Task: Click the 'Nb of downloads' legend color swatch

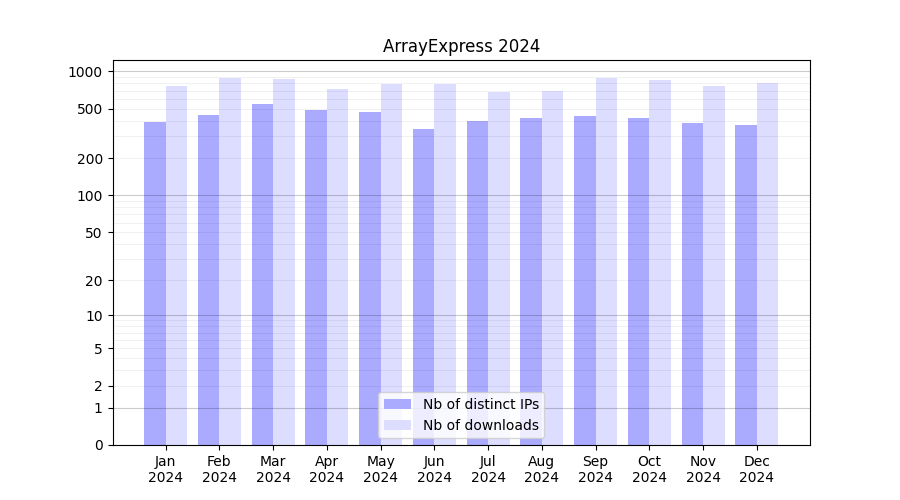Action: pyautogui.click(x=397, y=425)
